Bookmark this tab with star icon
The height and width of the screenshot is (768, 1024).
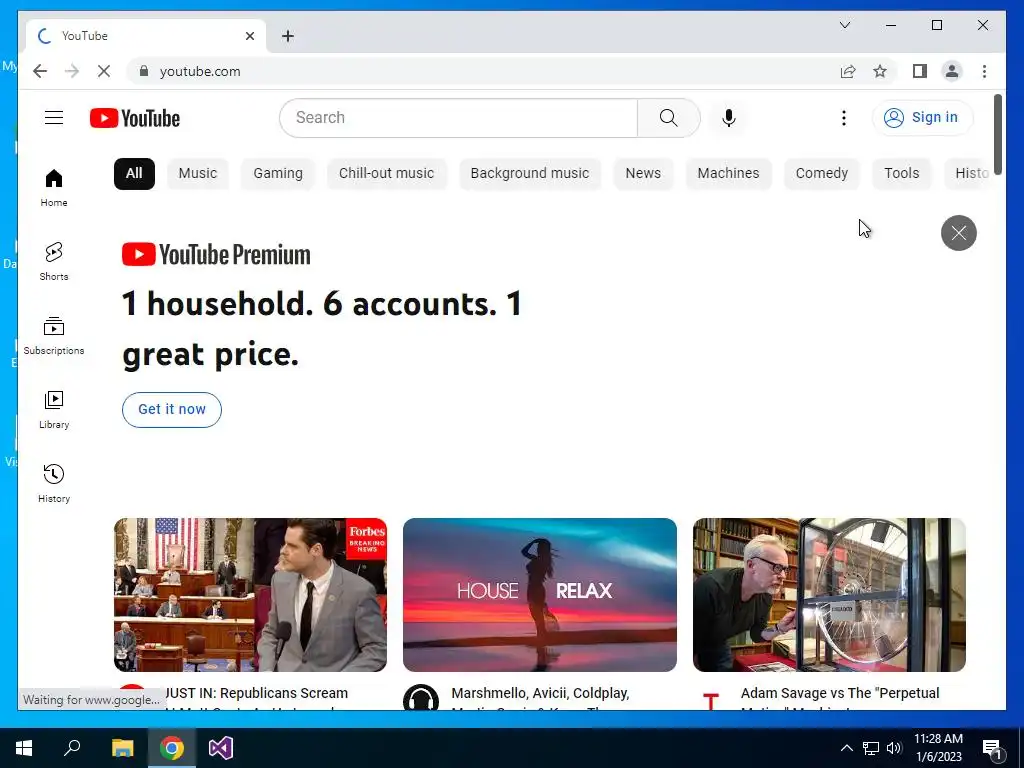click(880, 71)
